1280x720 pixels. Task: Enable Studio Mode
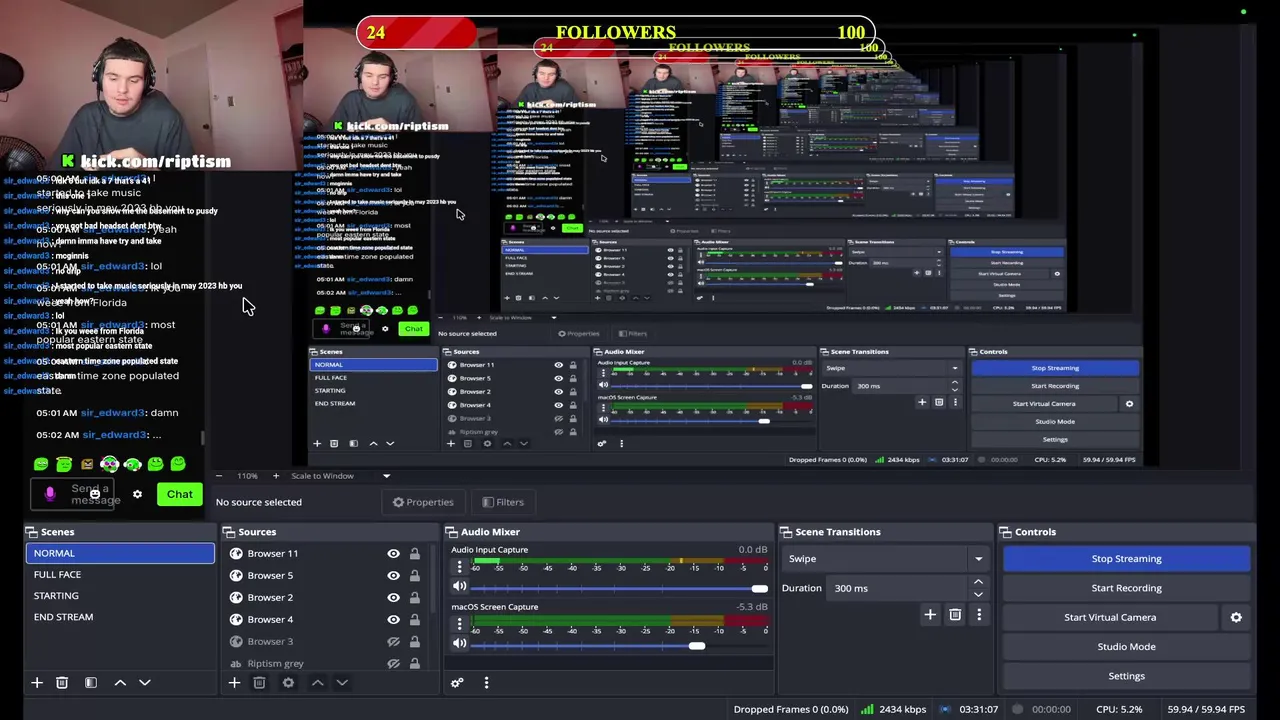pos(1126,646)
